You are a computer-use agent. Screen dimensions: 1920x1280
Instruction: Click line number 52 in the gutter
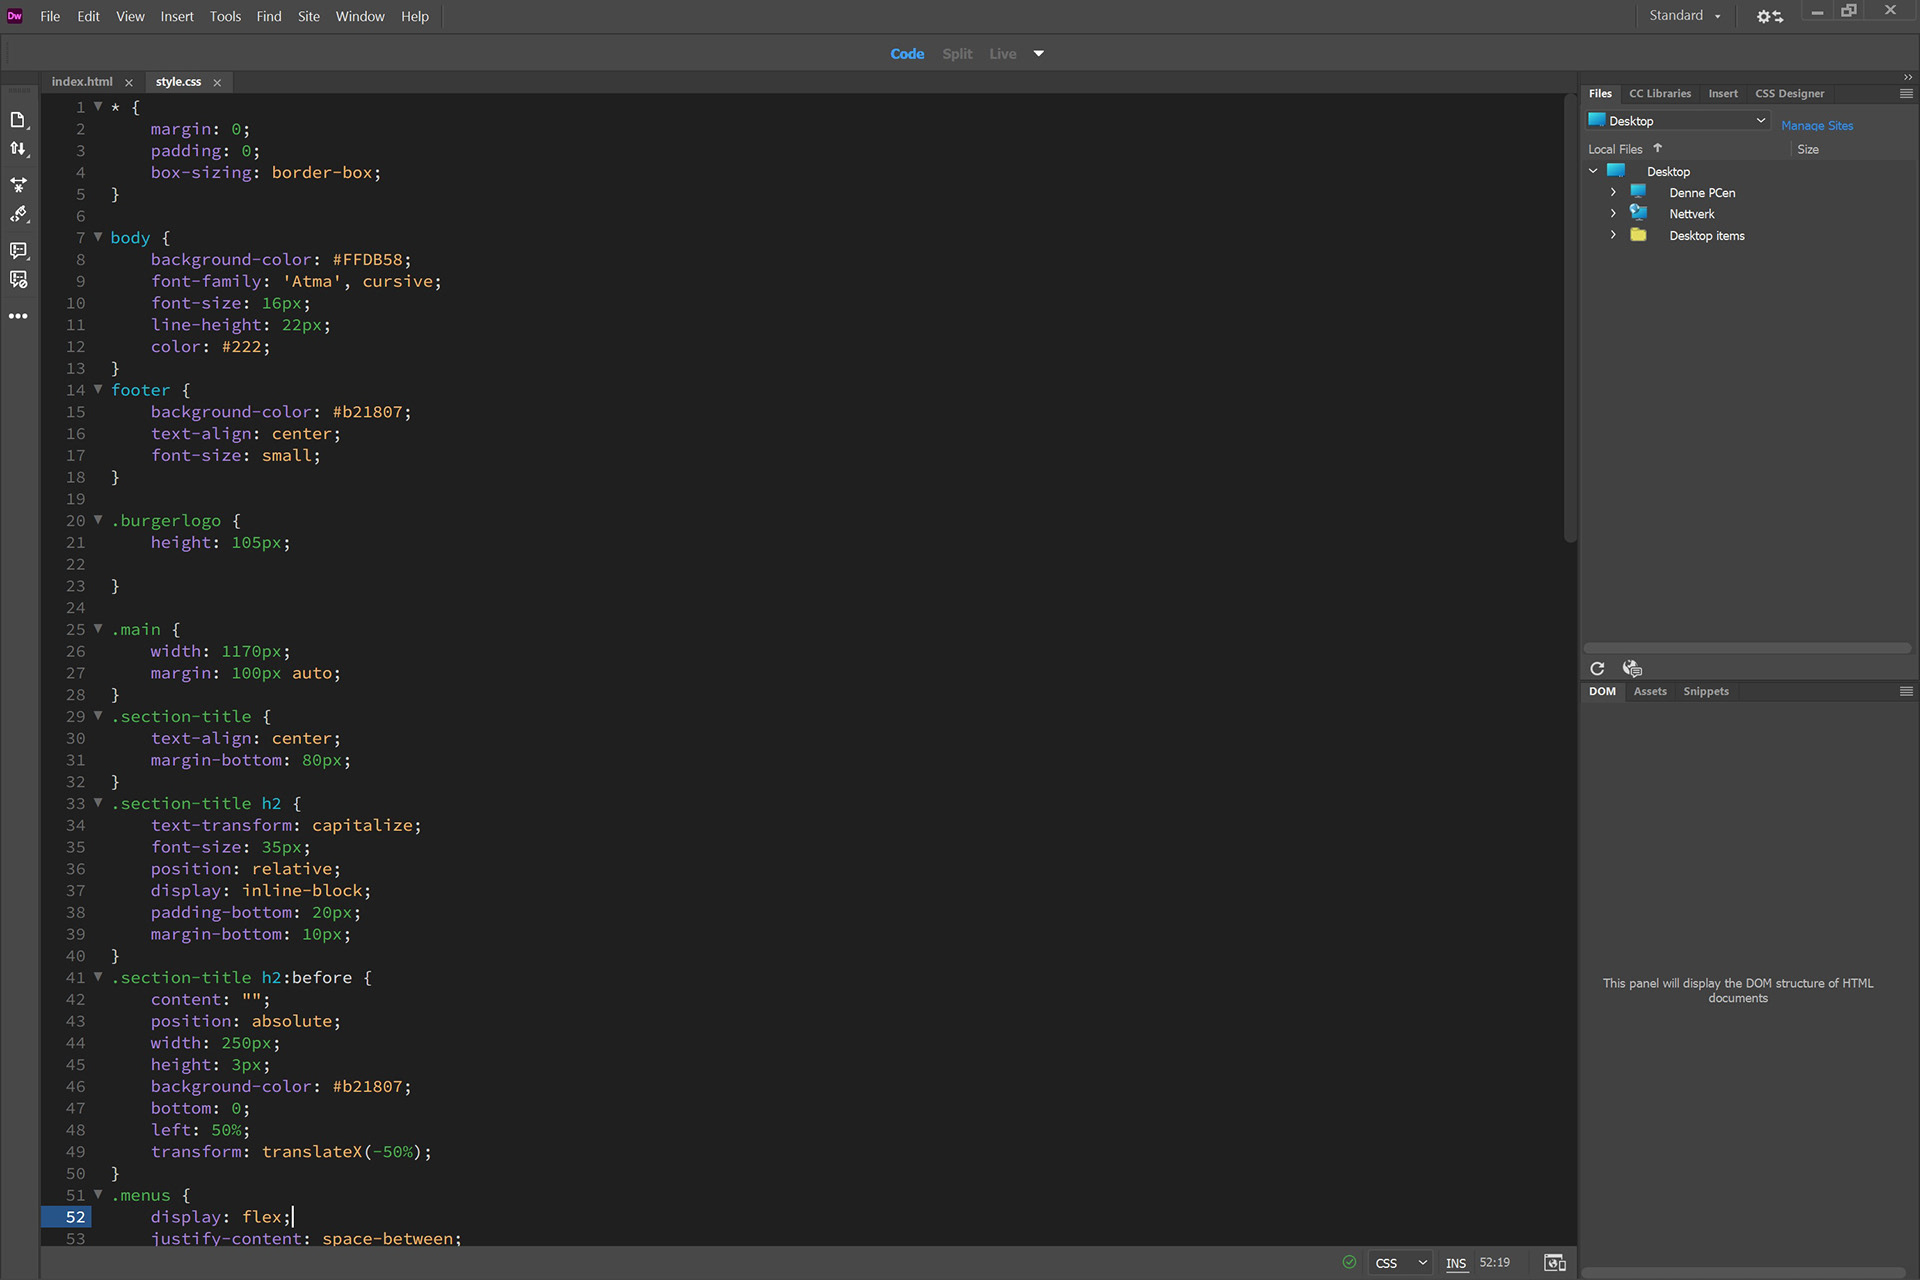[75, 1217]
